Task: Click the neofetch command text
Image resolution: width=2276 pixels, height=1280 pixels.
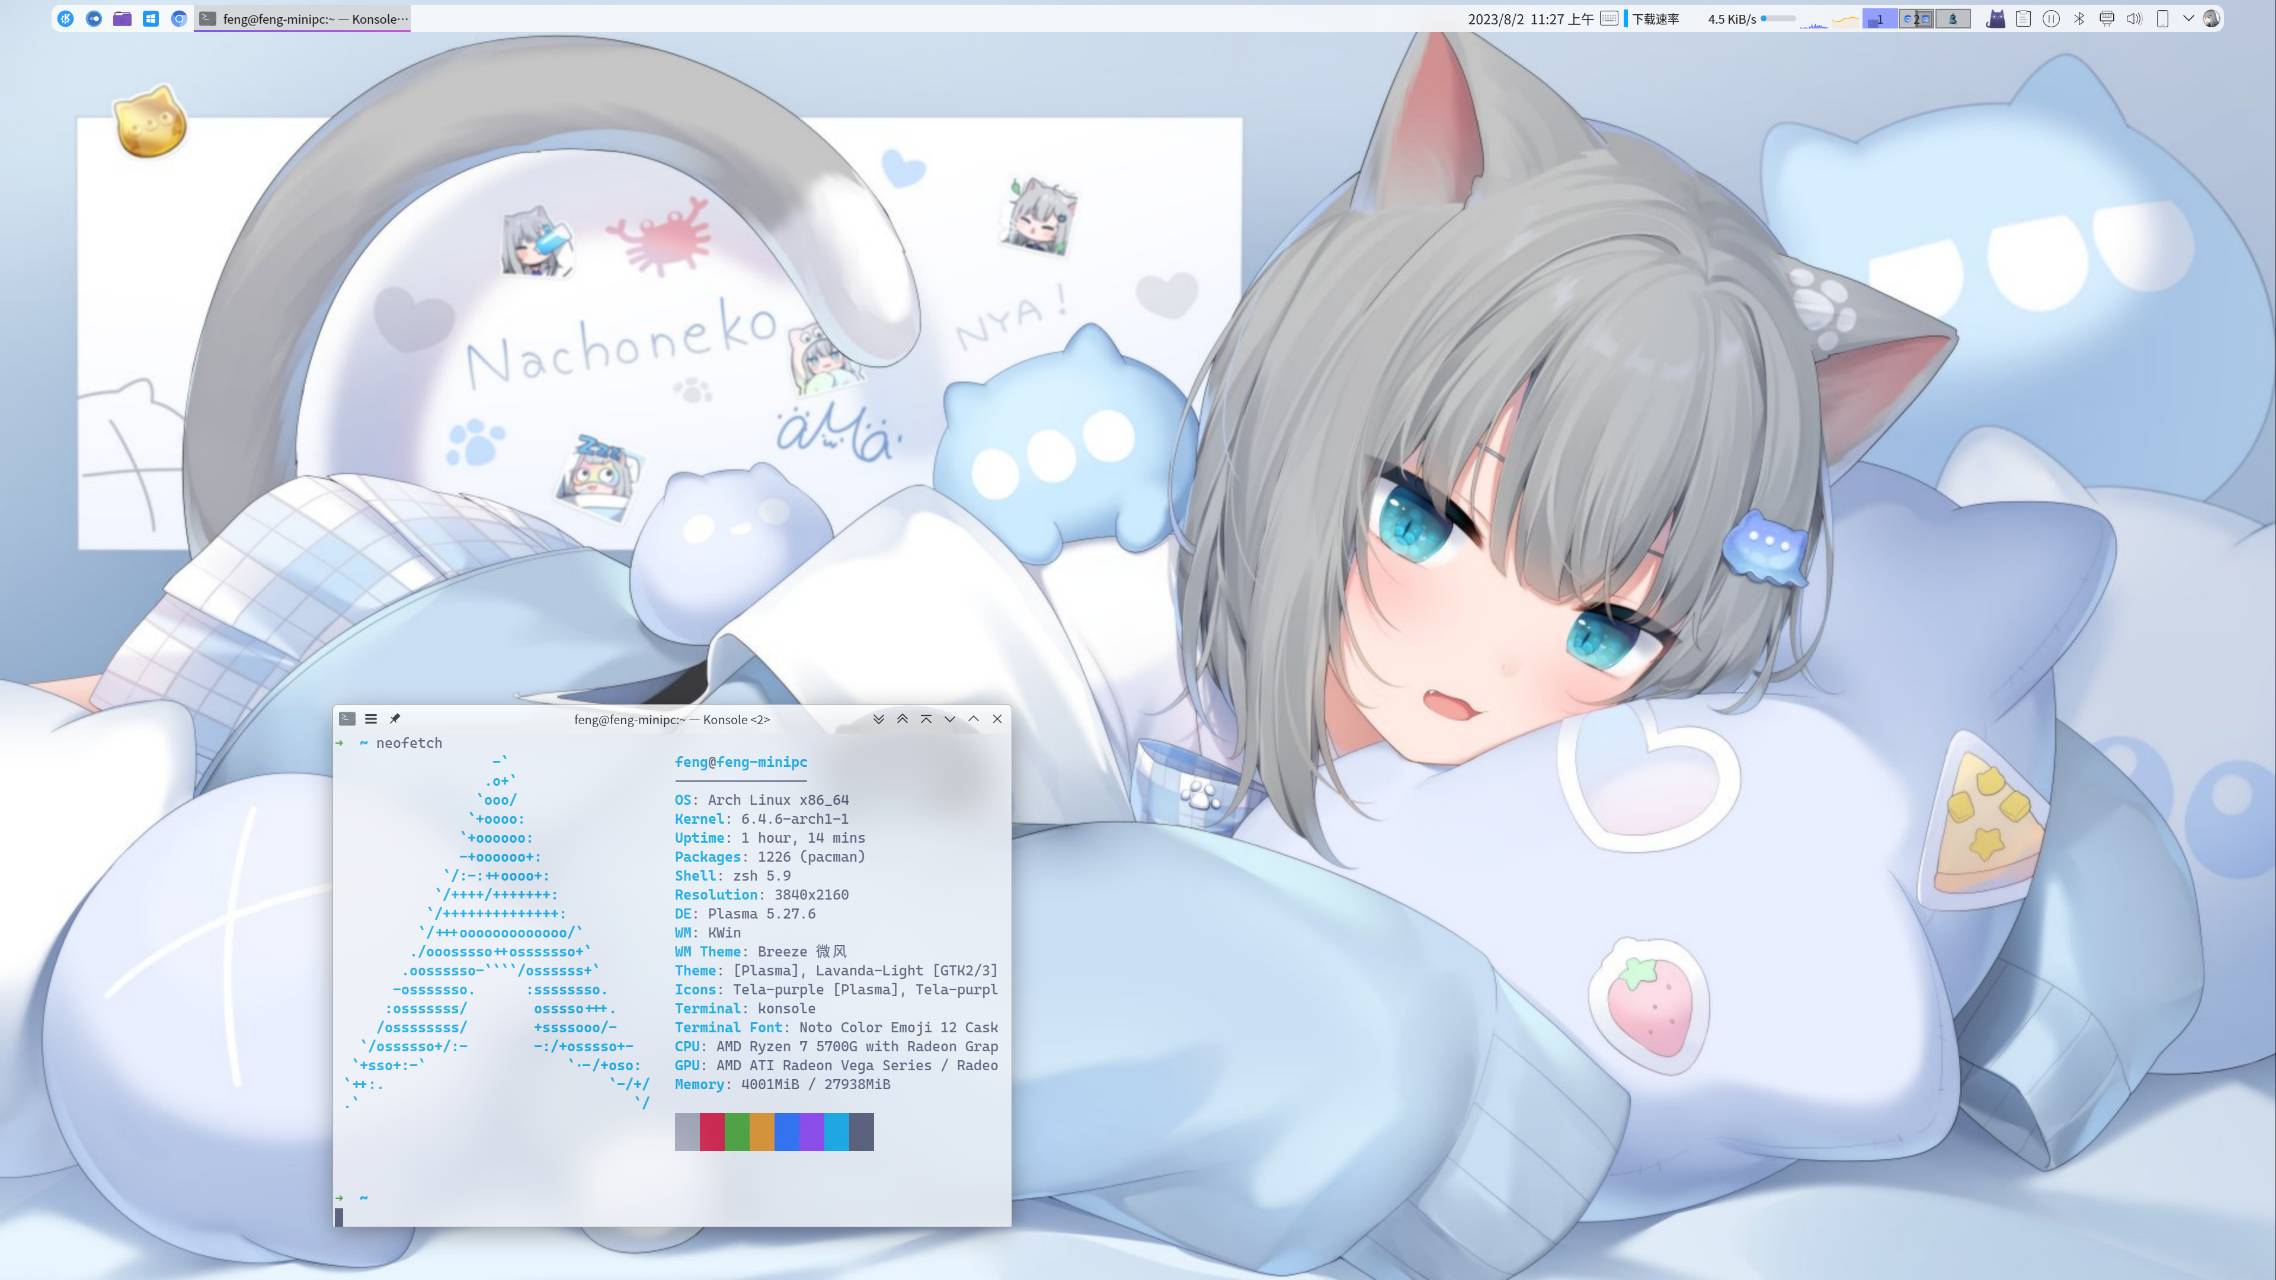Action: coord(409,743)
